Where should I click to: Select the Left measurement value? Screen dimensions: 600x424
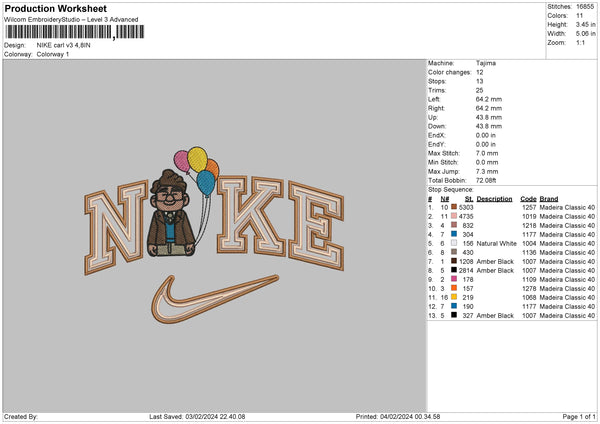pos(489,99)
